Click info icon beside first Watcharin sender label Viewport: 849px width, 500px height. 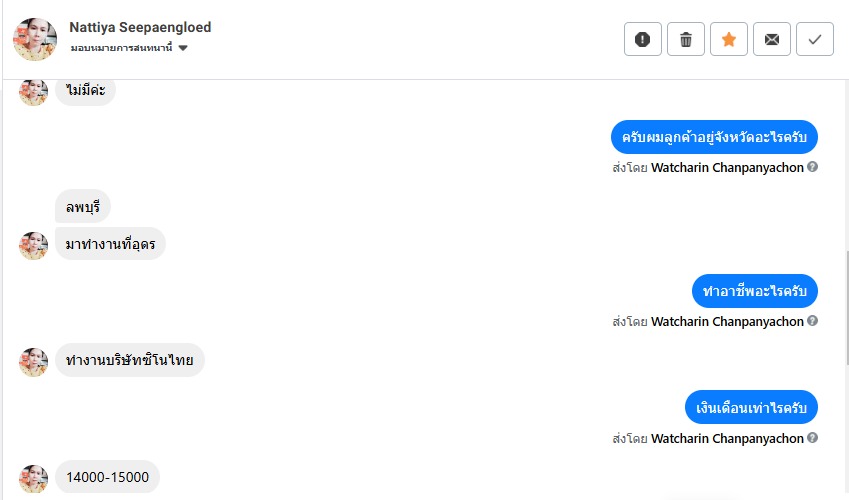[x=813, y=167]
